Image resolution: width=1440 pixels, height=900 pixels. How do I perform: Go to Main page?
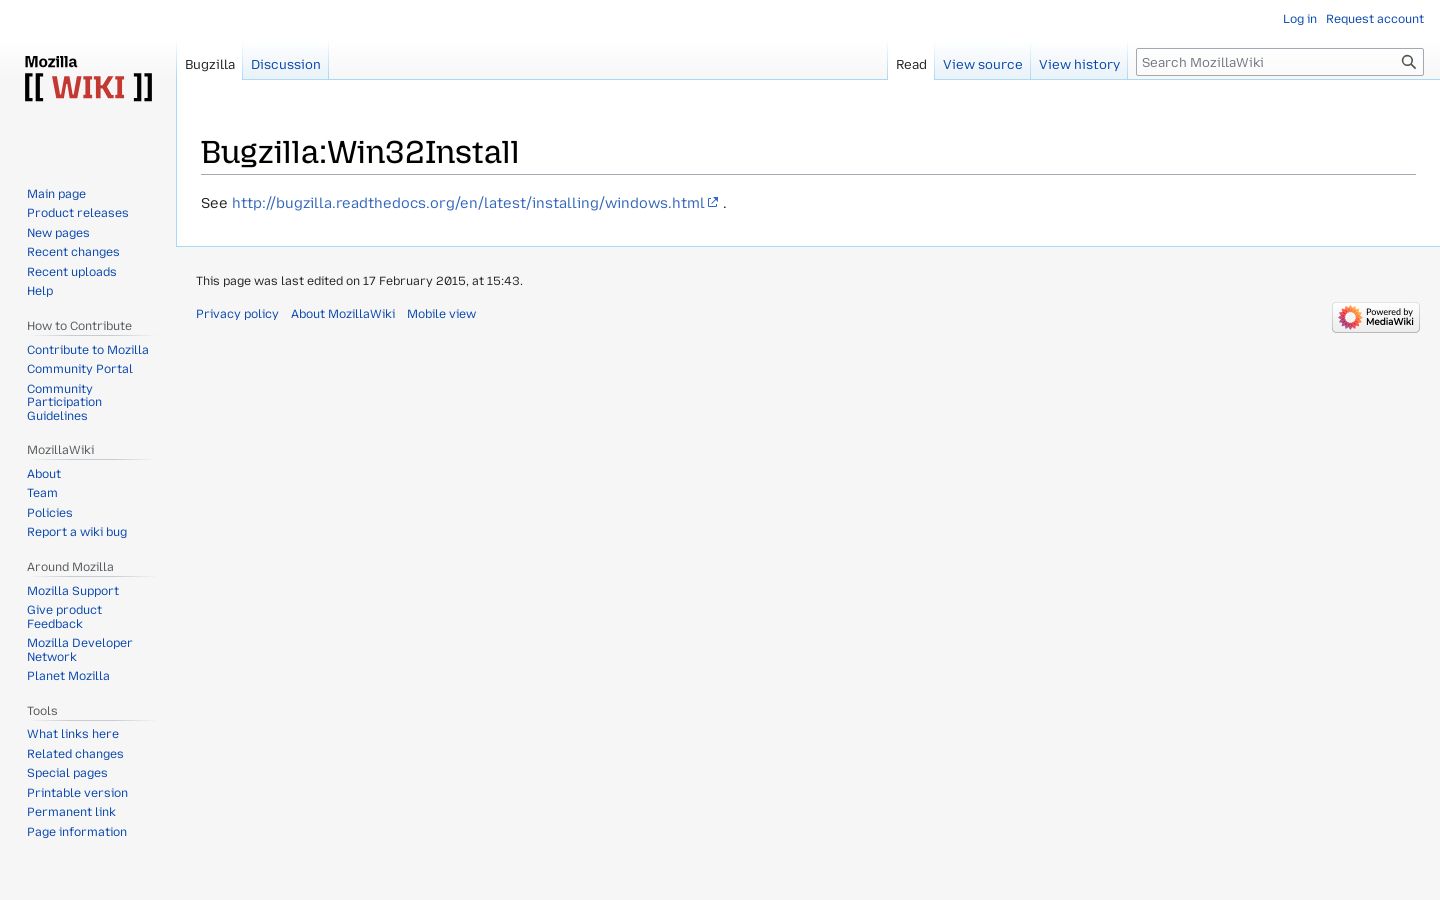56,194
